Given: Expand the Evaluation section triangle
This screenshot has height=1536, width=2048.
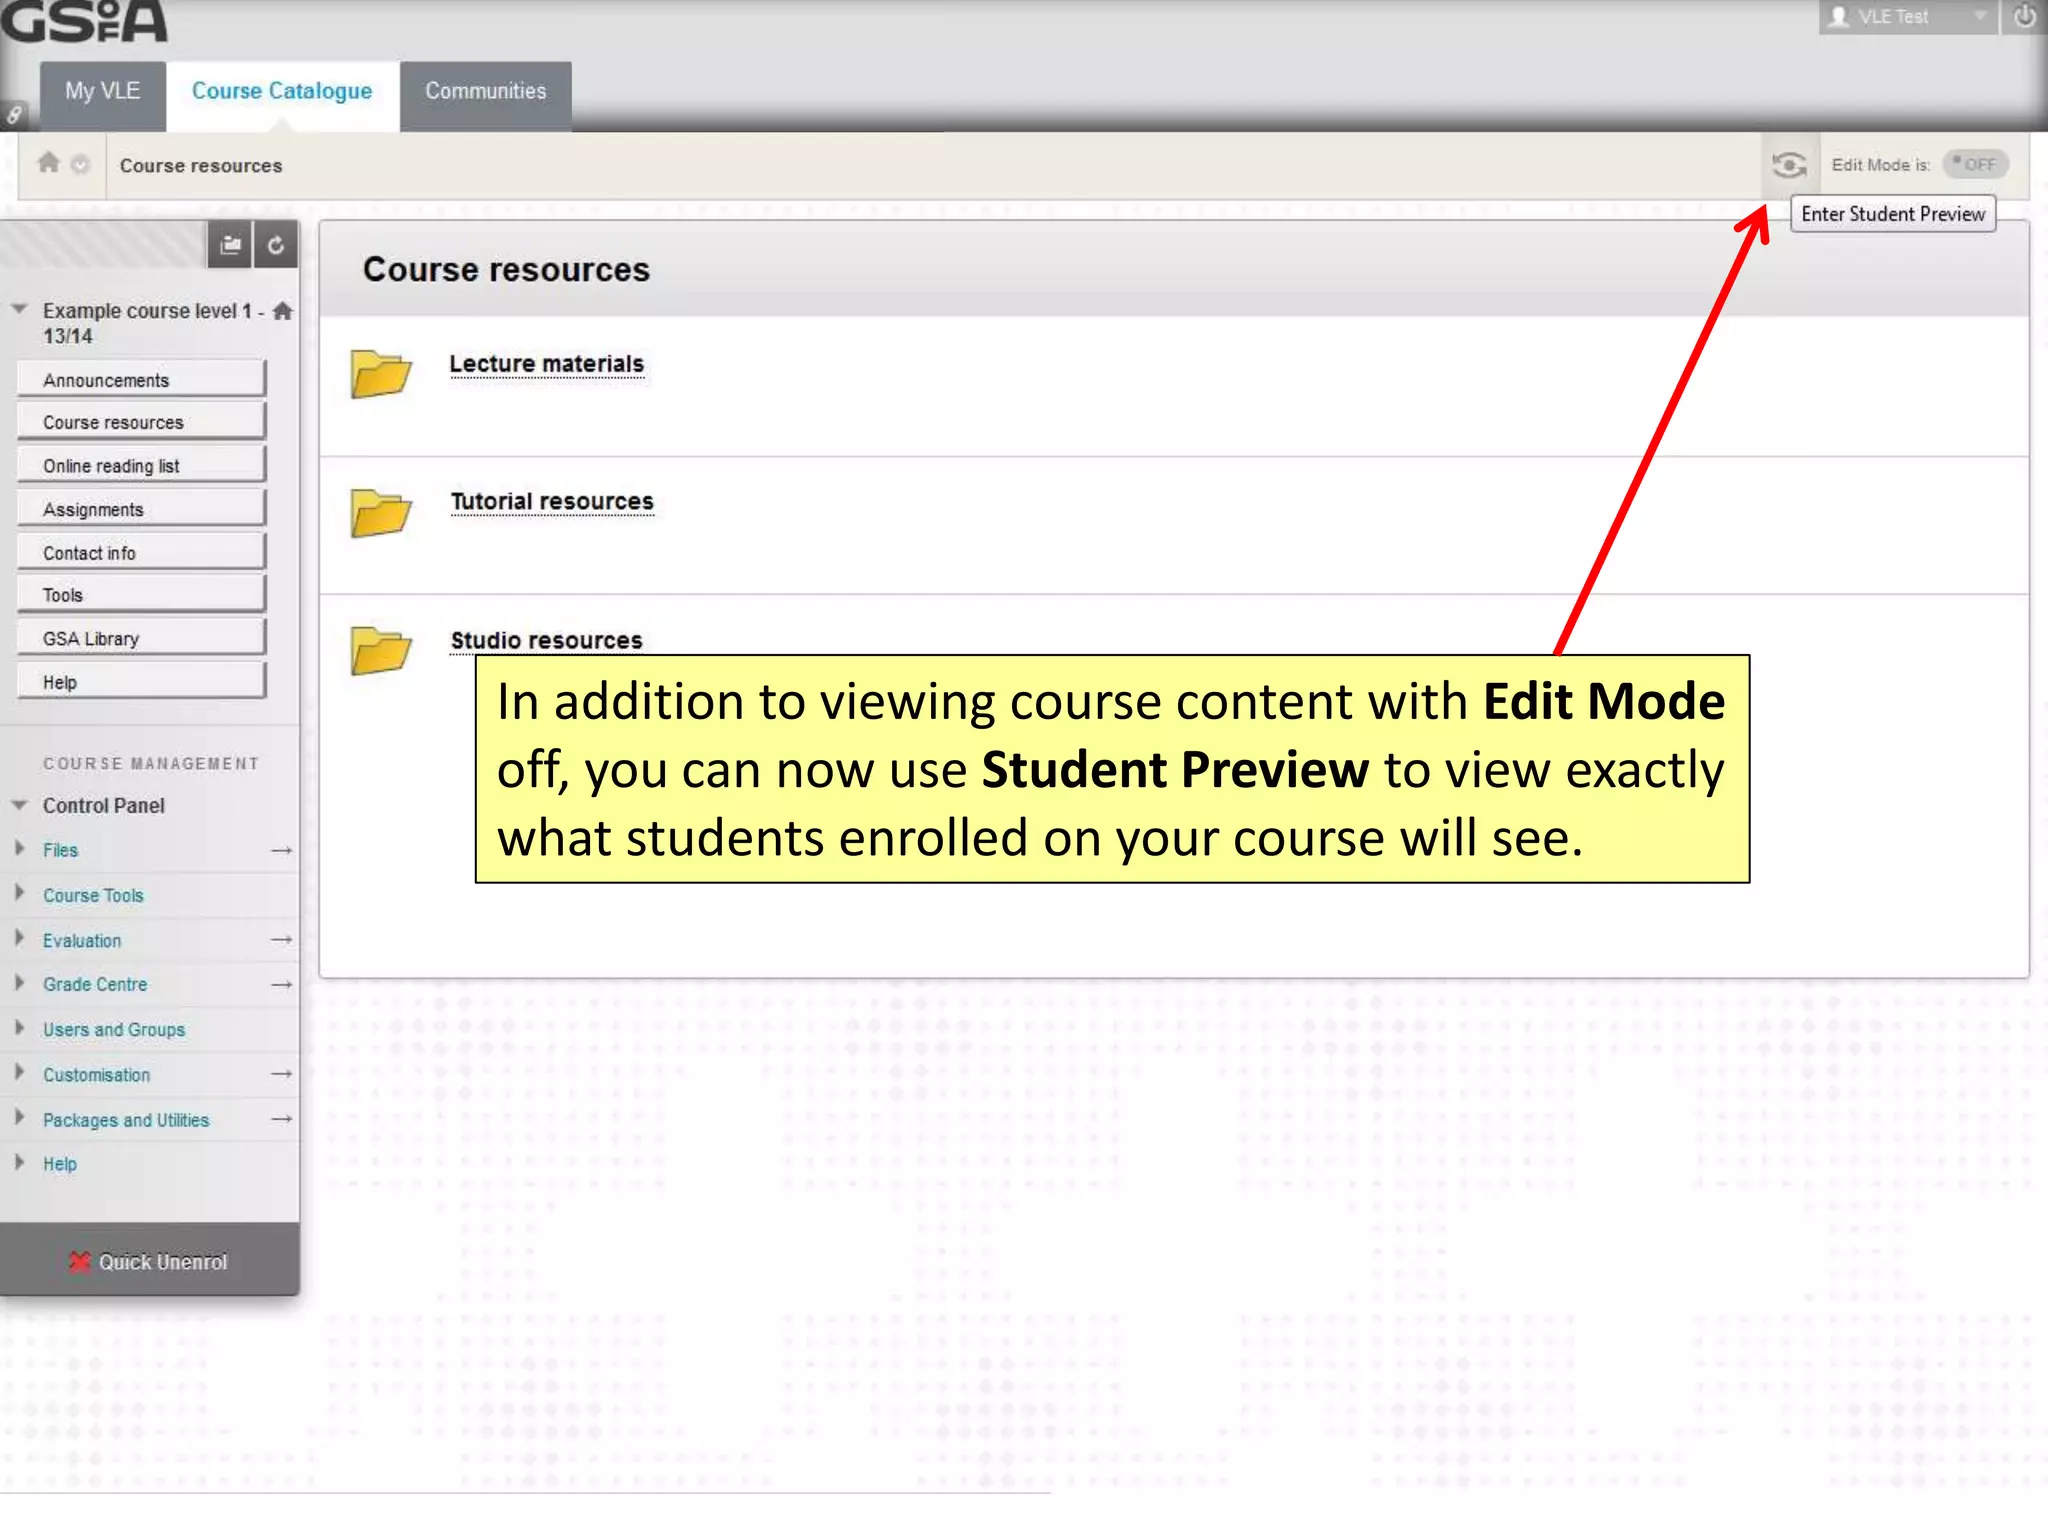Looking at the screenshot, I should click(19, 938).
